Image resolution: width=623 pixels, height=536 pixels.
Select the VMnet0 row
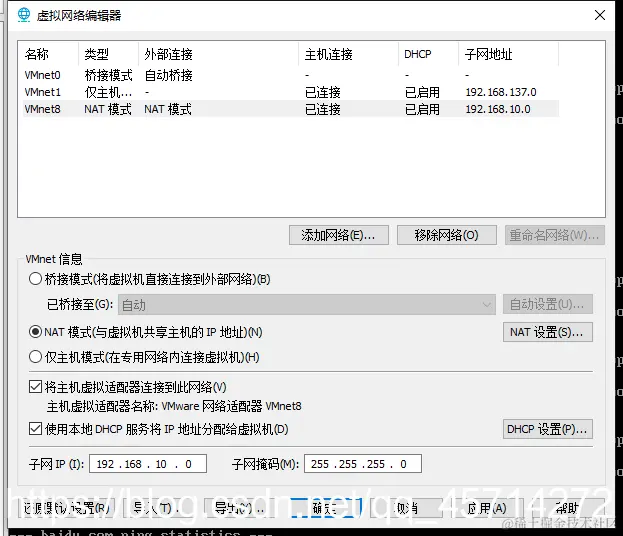pos(291,75)
